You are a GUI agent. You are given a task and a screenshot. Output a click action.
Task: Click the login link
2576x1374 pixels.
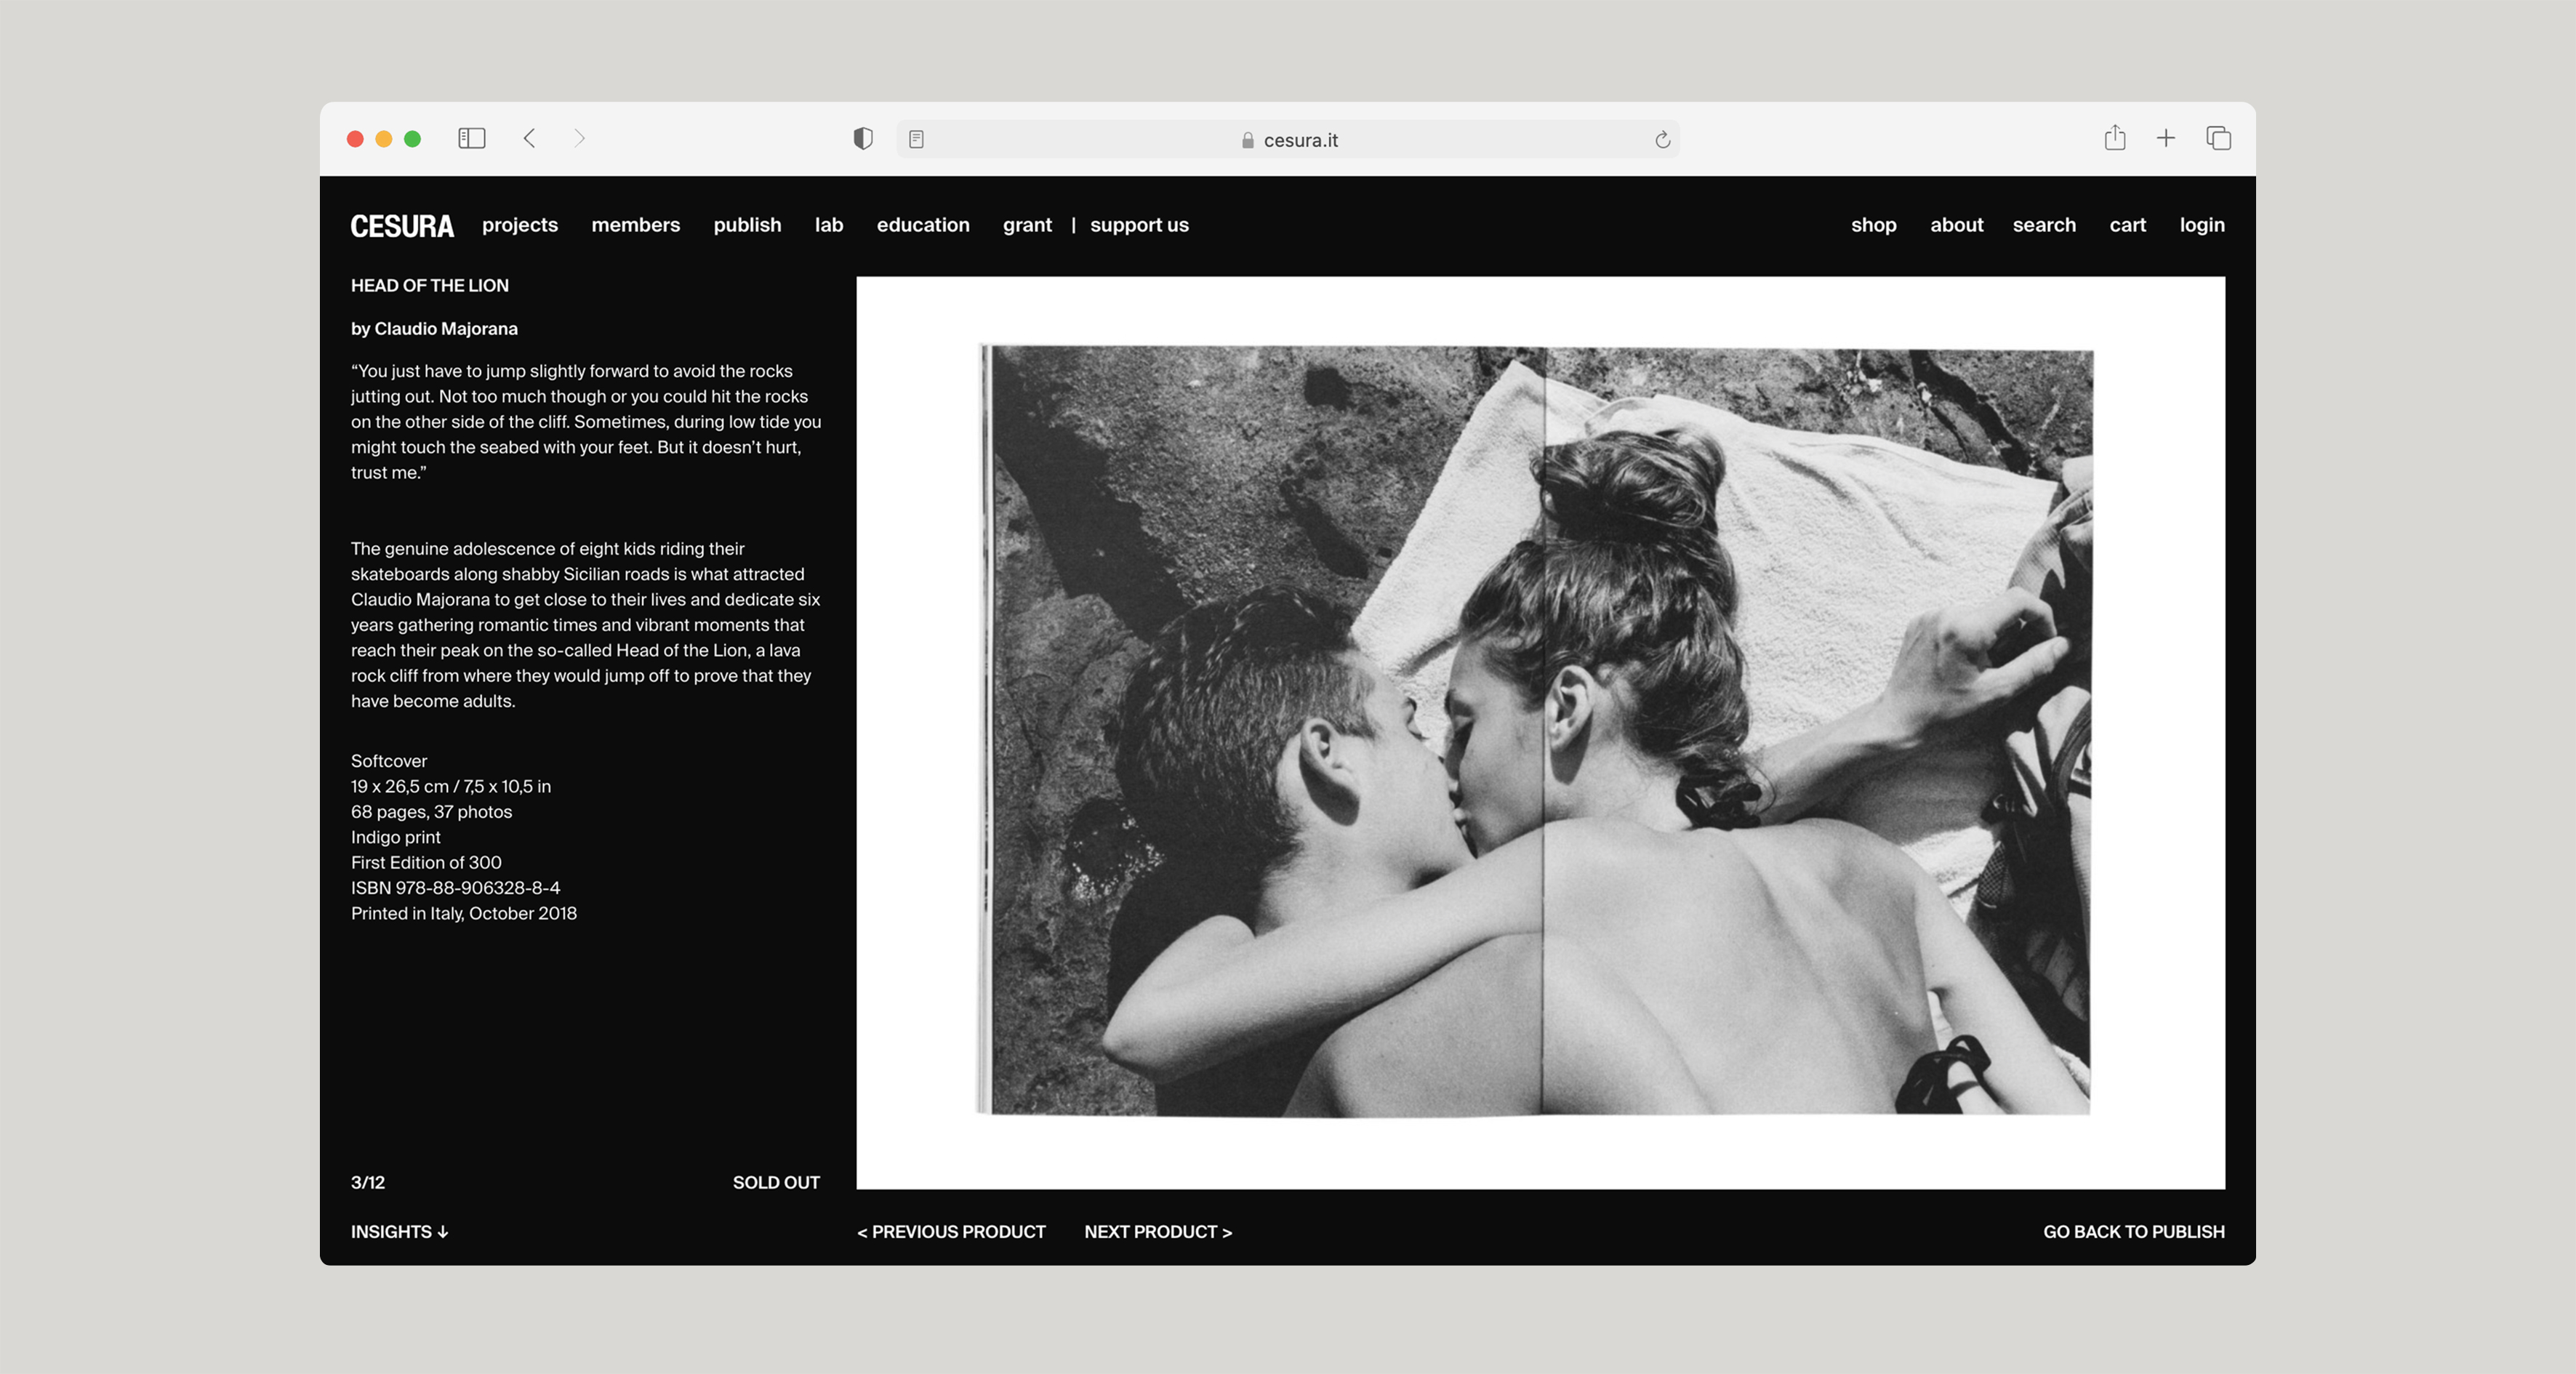[x=2202, y=225]
